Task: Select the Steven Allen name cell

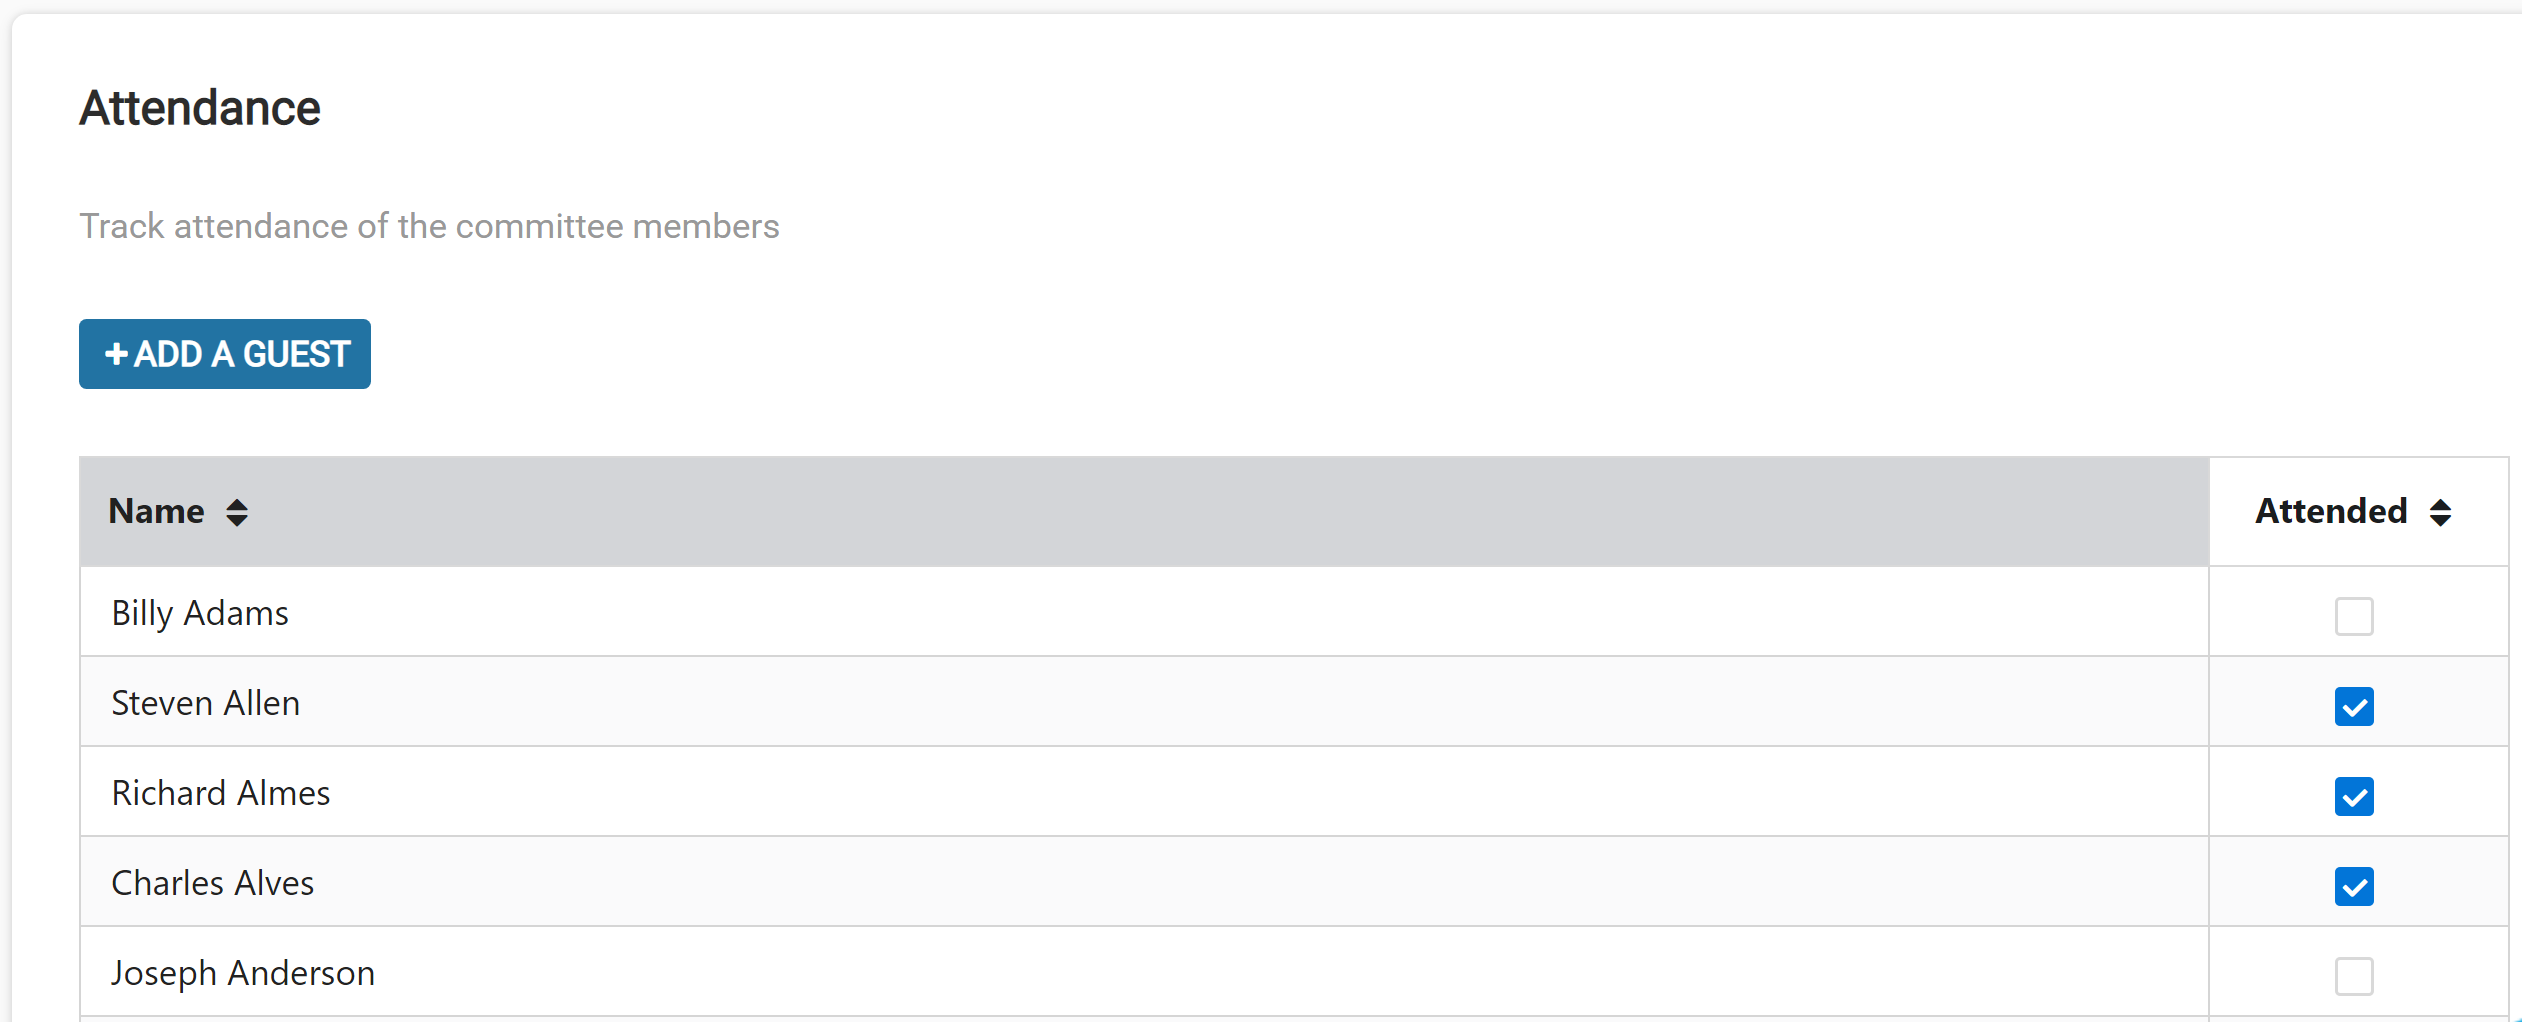Action: tap(1144, 702)
